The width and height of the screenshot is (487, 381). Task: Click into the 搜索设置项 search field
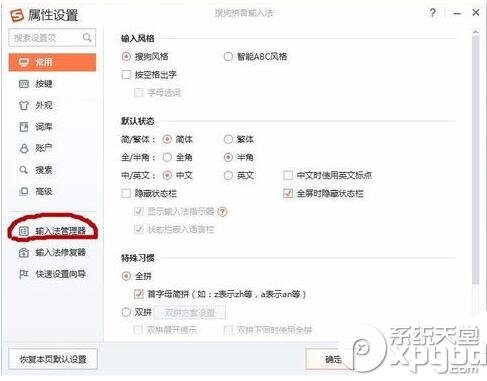[52, 38]
